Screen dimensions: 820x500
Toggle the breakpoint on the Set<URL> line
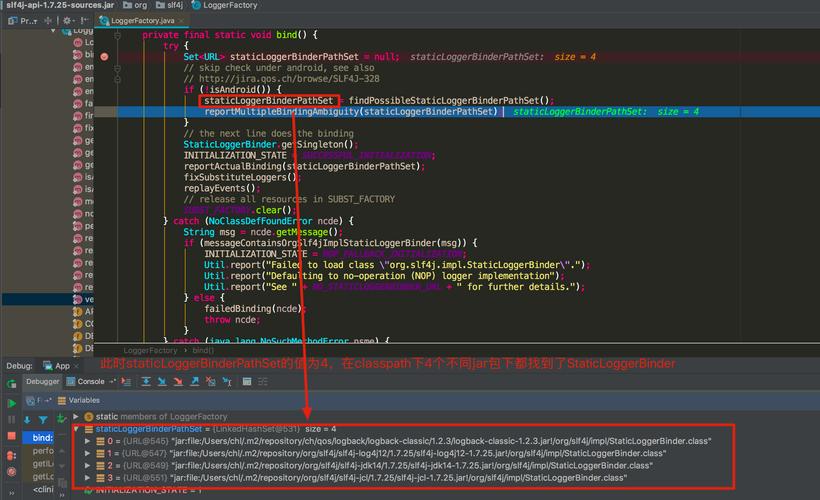[x=104, y=56]
